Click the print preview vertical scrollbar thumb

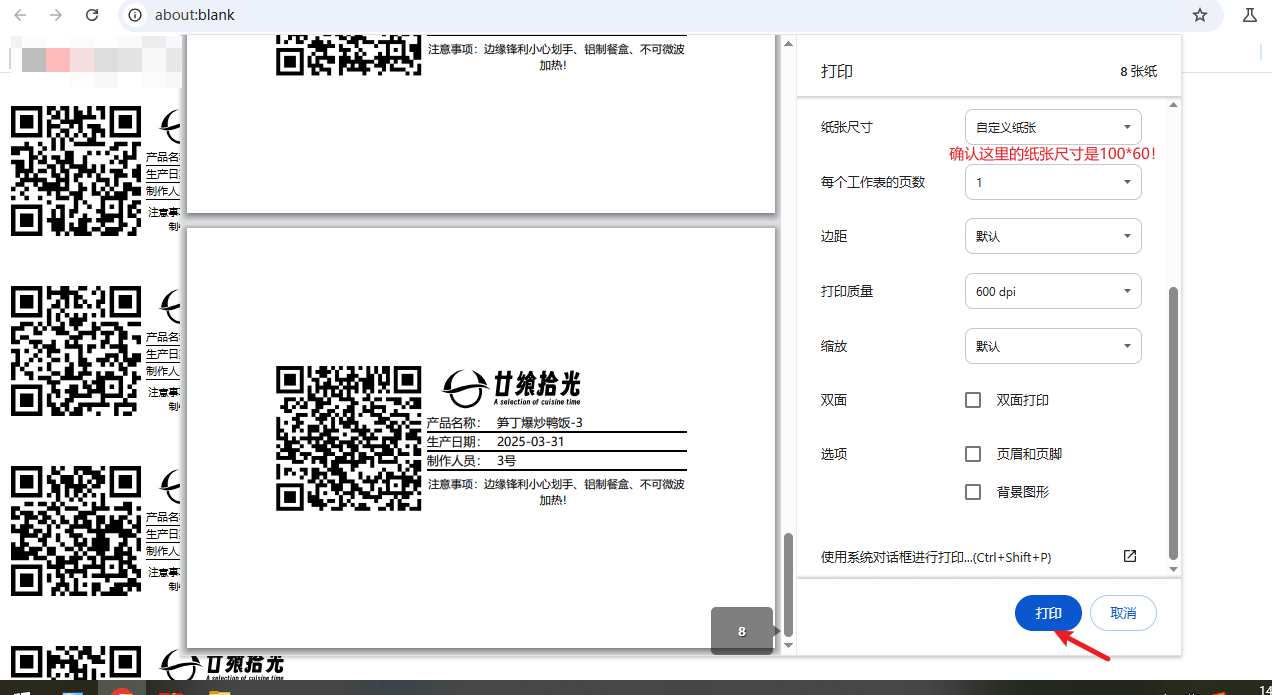tap(788, 585)
